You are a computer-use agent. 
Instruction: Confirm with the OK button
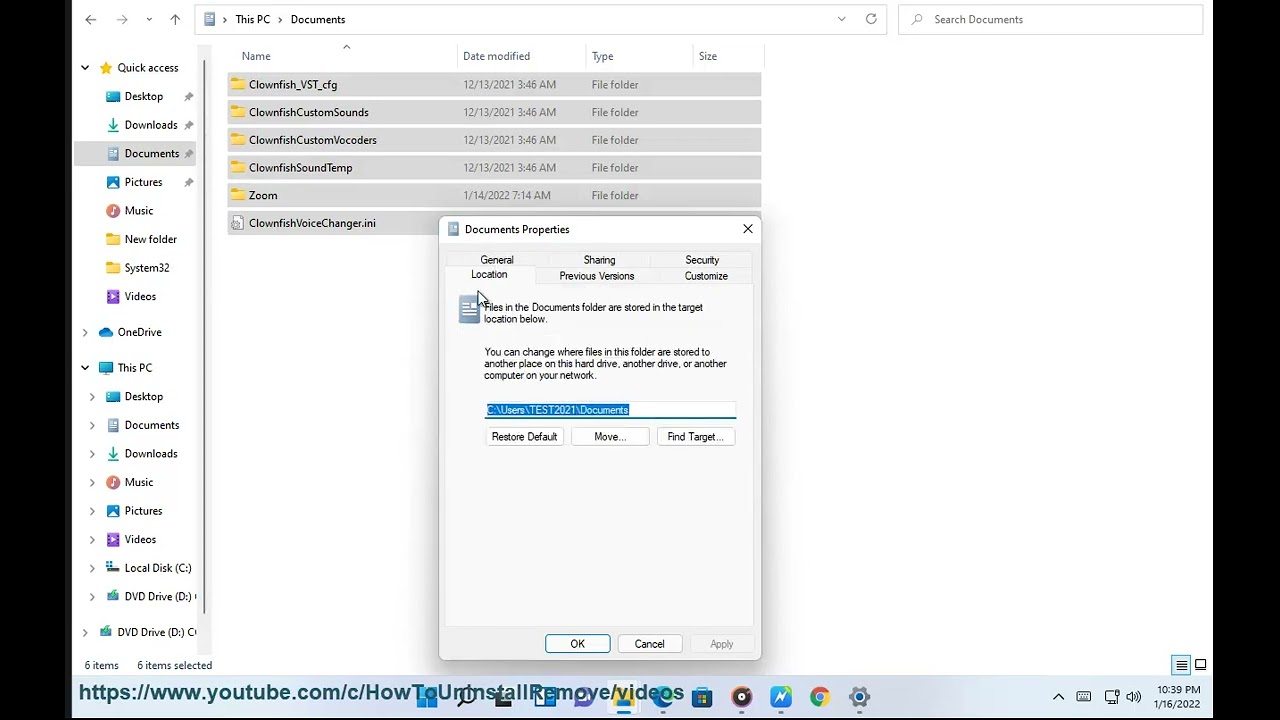577,644
